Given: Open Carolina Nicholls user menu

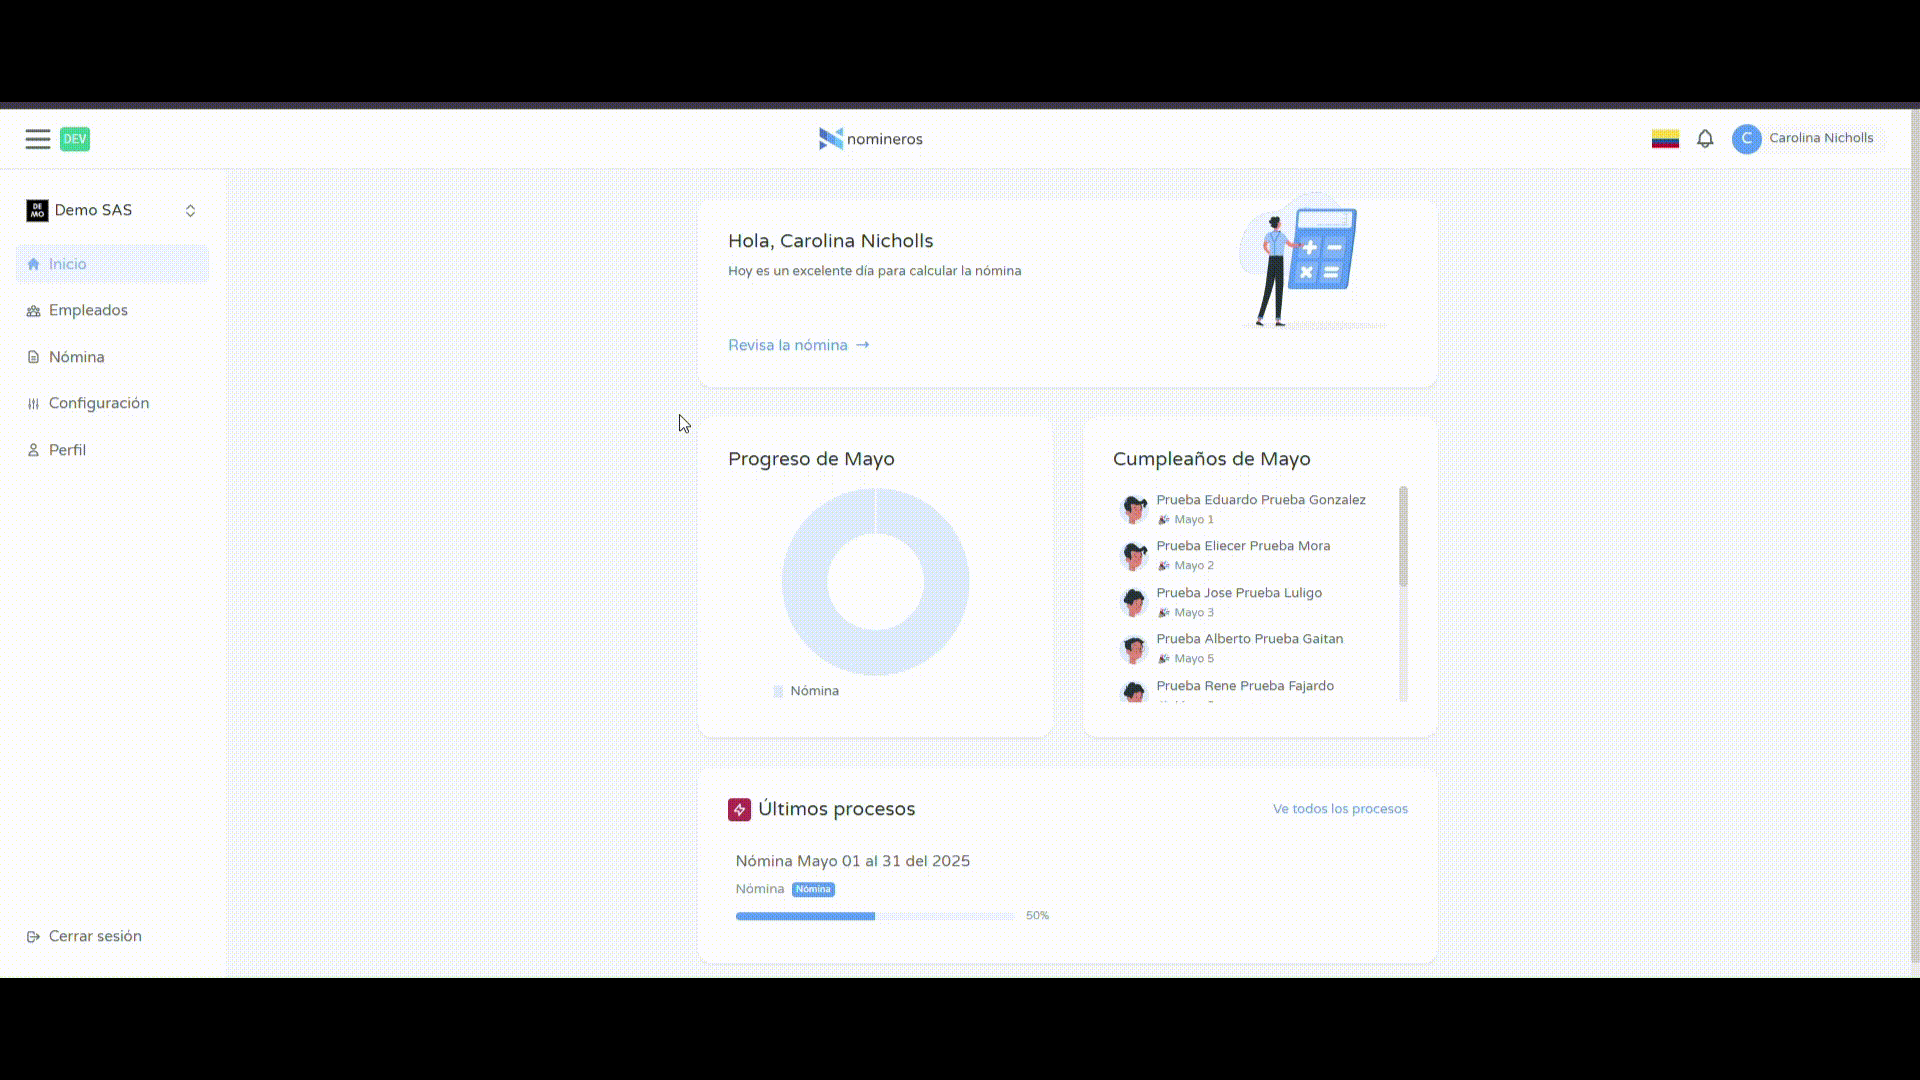Looking at the screenshot, I should (x=1820, y=138).
